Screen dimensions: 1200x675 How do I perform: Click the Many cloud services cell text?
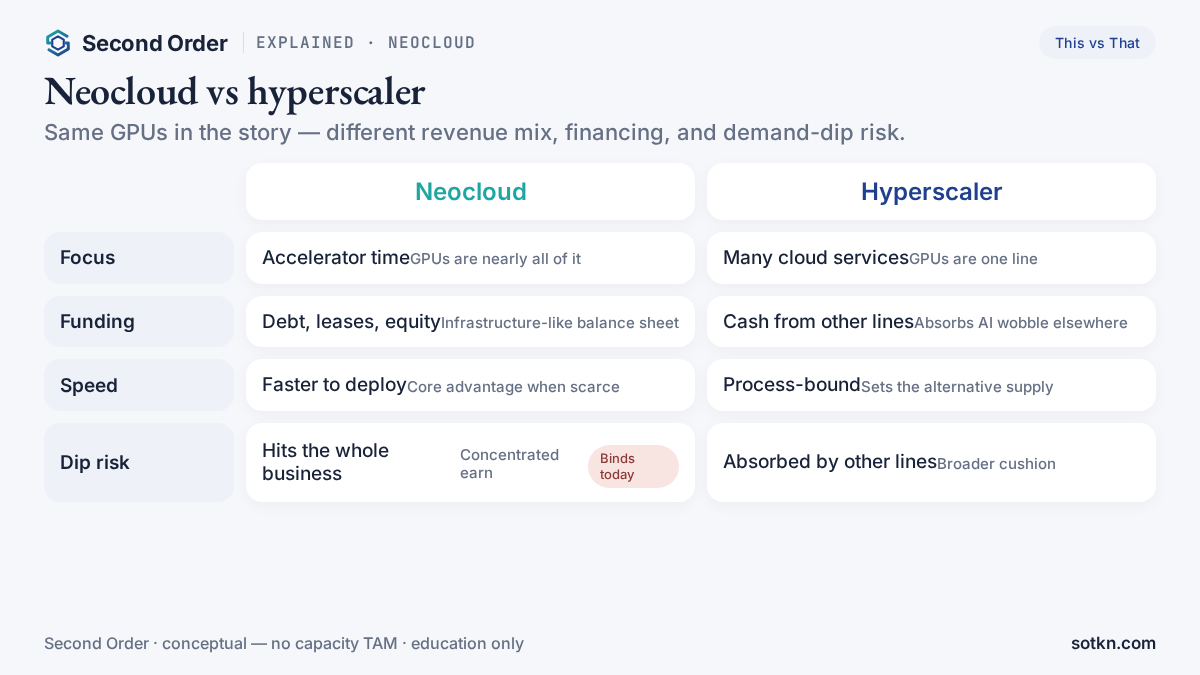click(x=816, y=258)
